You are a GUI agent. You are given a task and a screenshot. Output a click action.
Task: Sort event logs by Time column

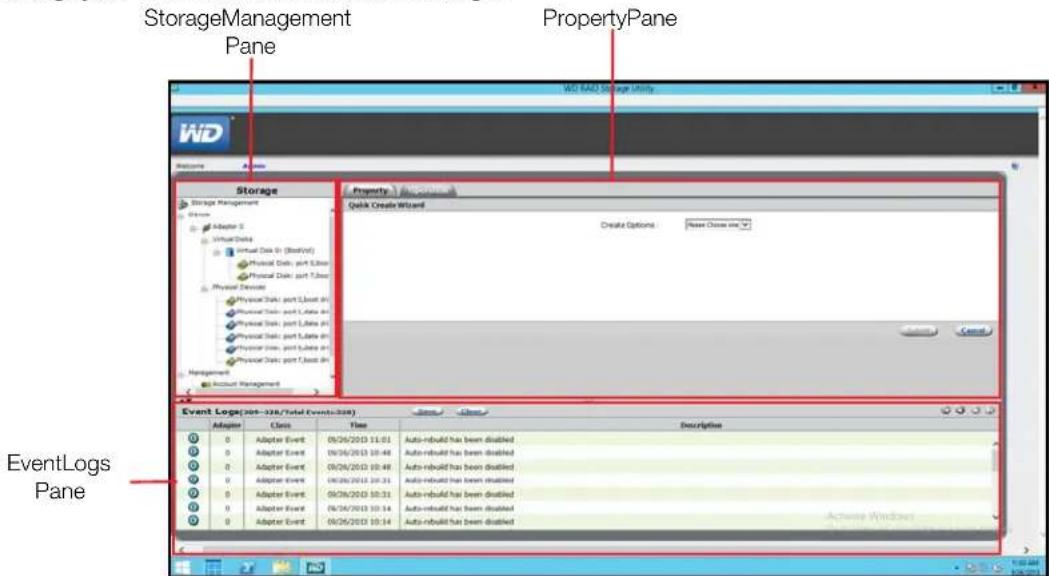click(358, 425)
